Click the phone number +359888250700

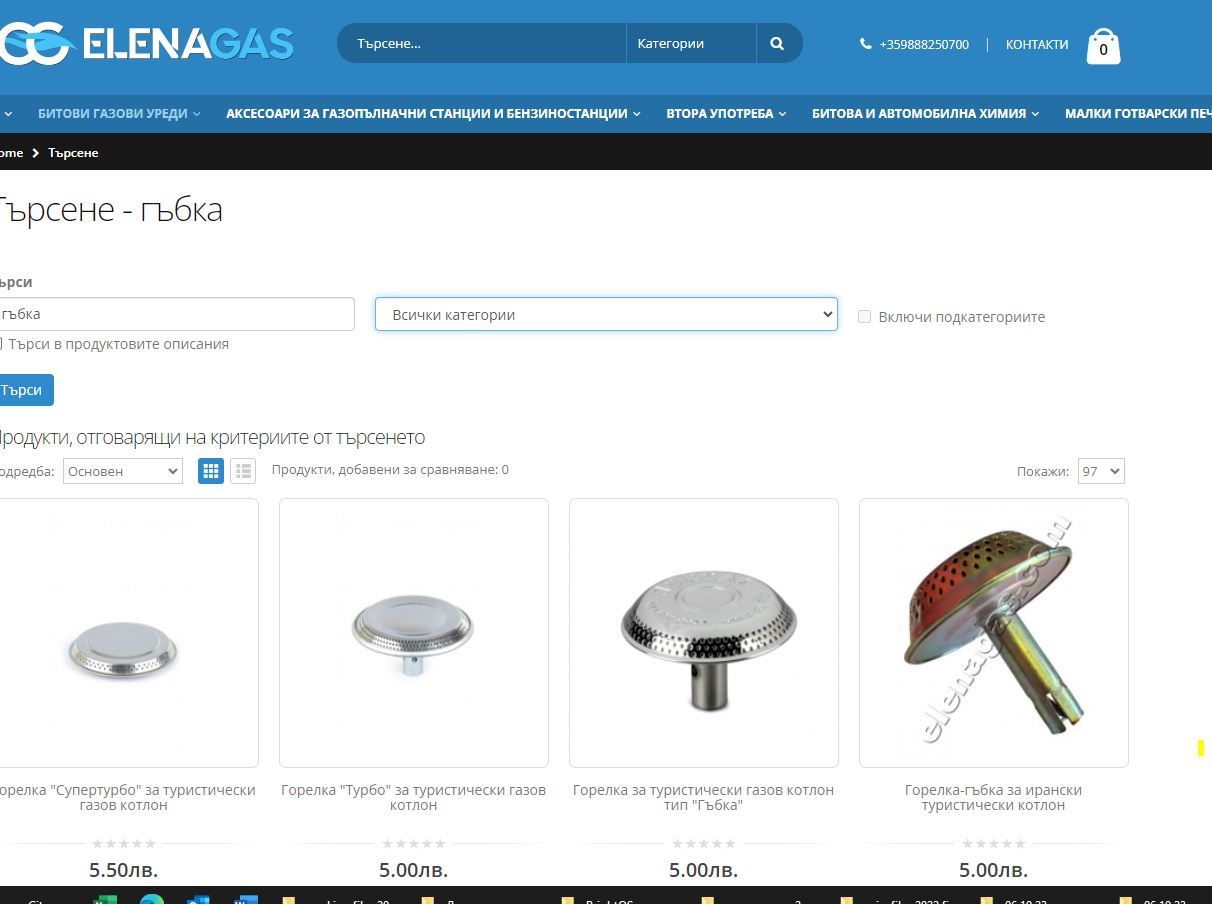click(x=924, y=44)
